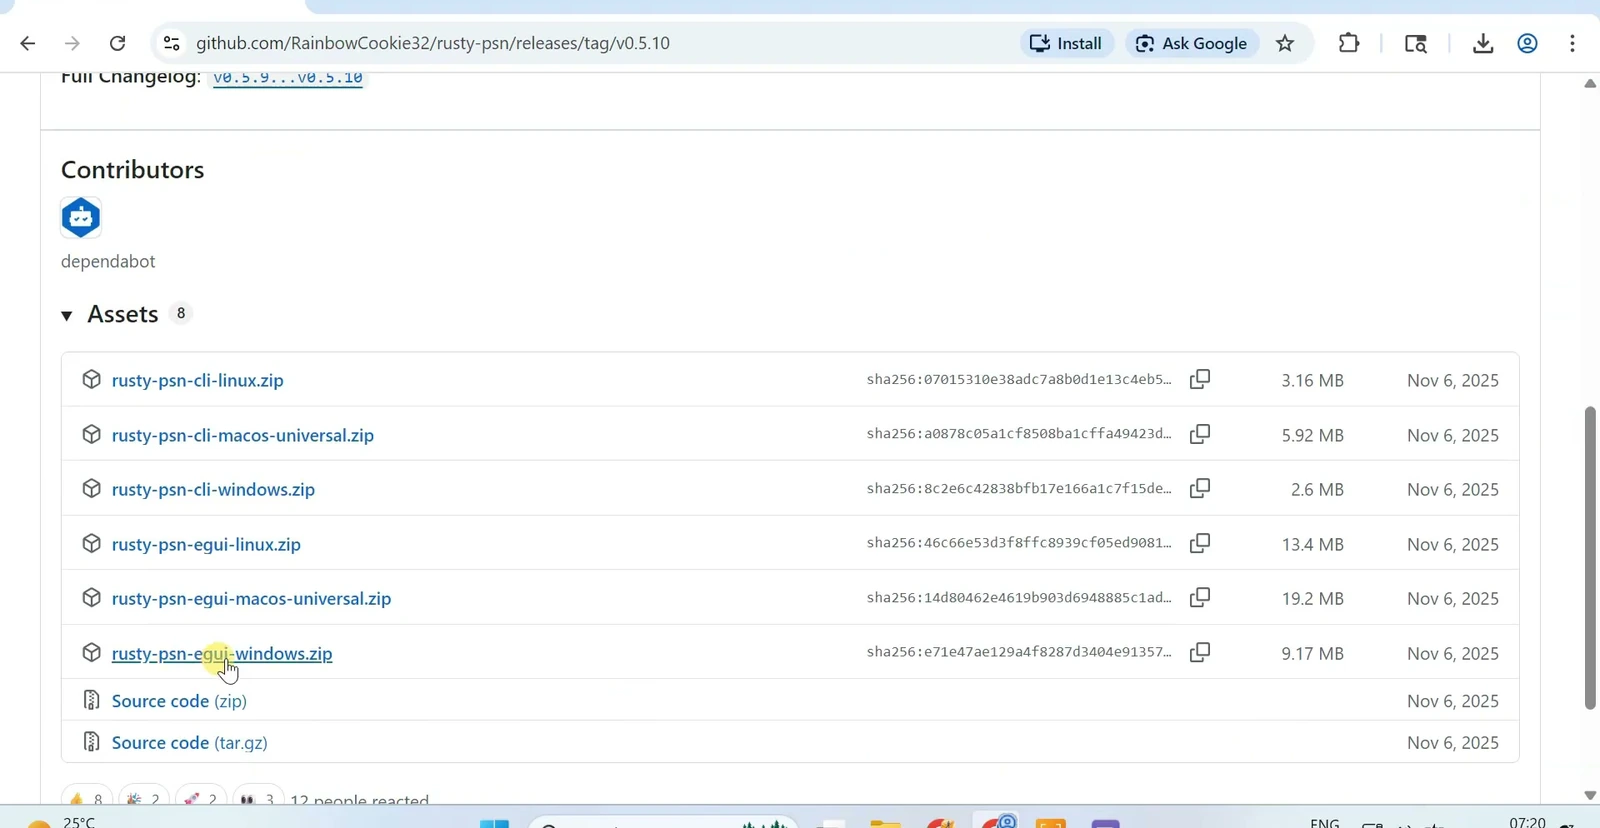Click the Ask Google button

pos(1192,43)
